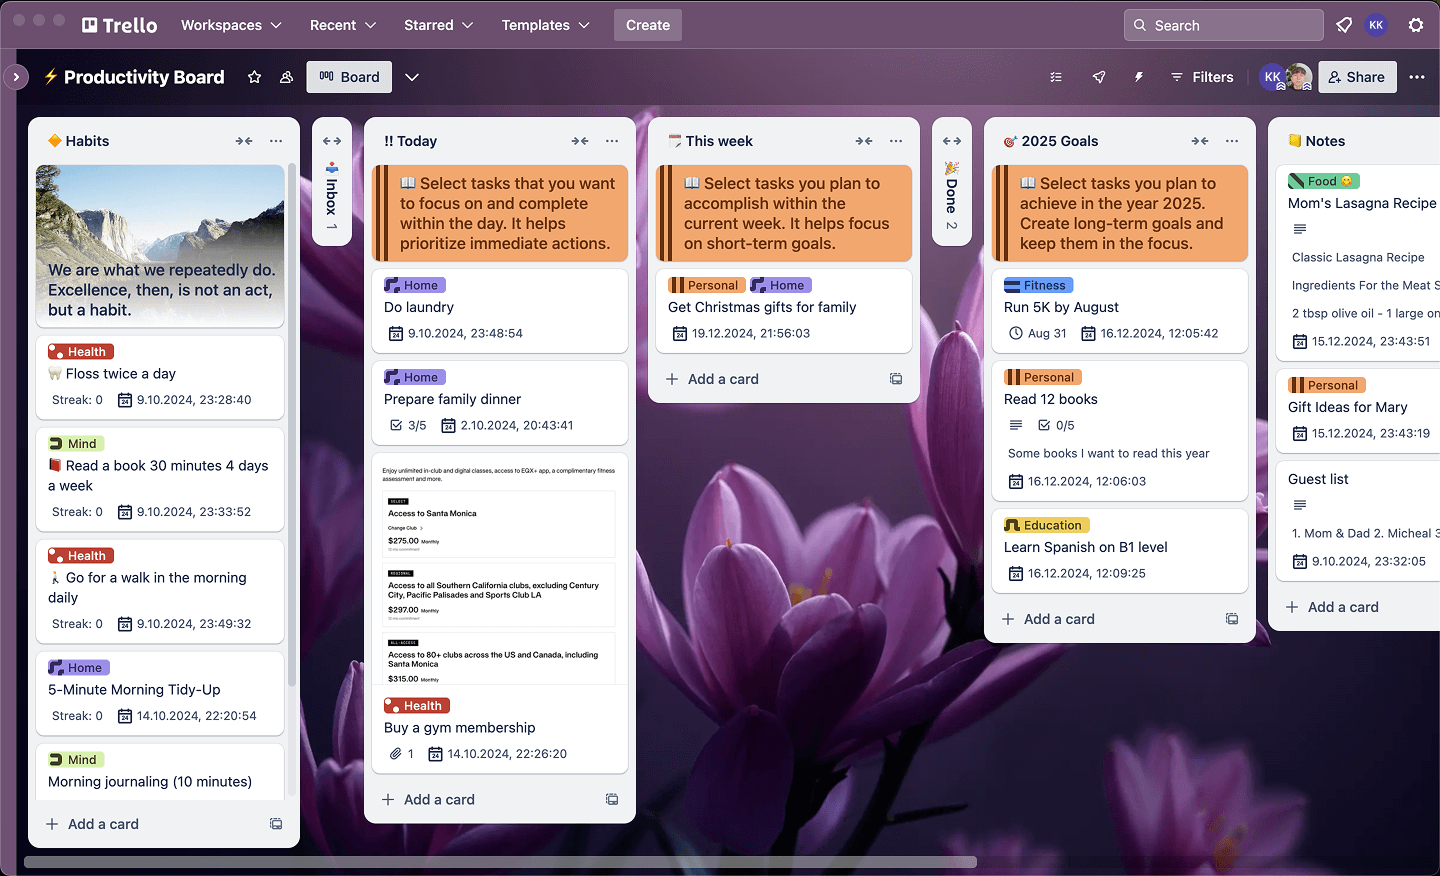
Task: Expand the collapsed Done list
Action: point(952,141)
